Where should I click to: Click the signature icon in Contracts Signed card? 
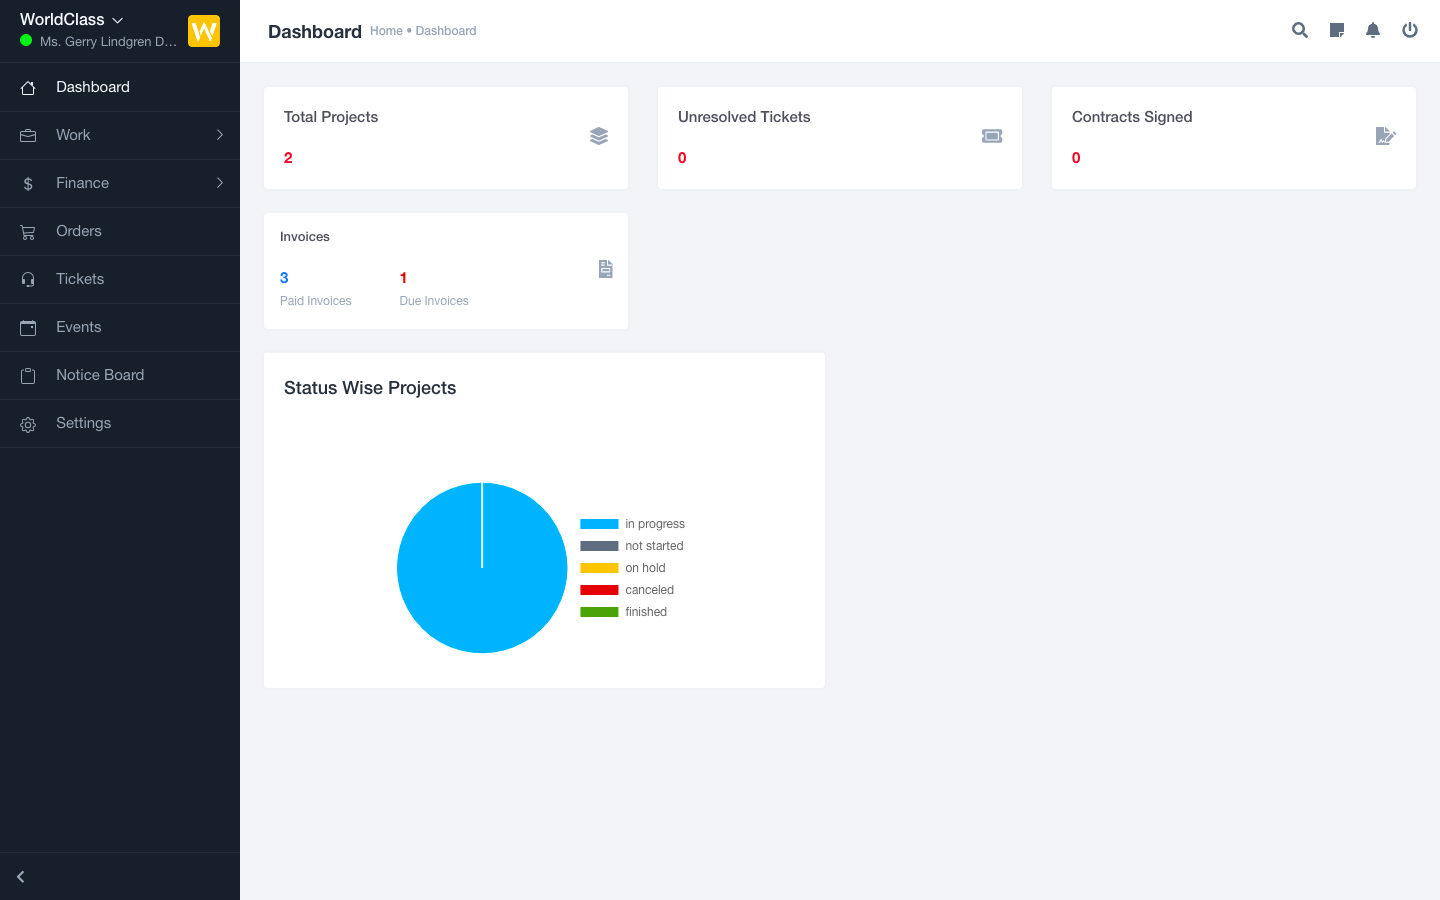1385,136
